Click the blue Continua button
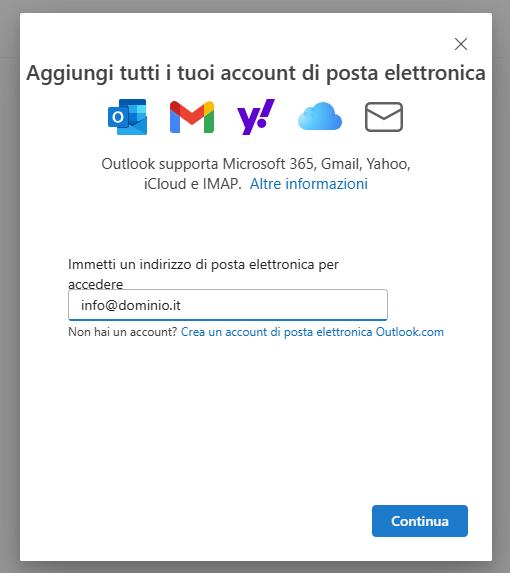 click(420, 521)
